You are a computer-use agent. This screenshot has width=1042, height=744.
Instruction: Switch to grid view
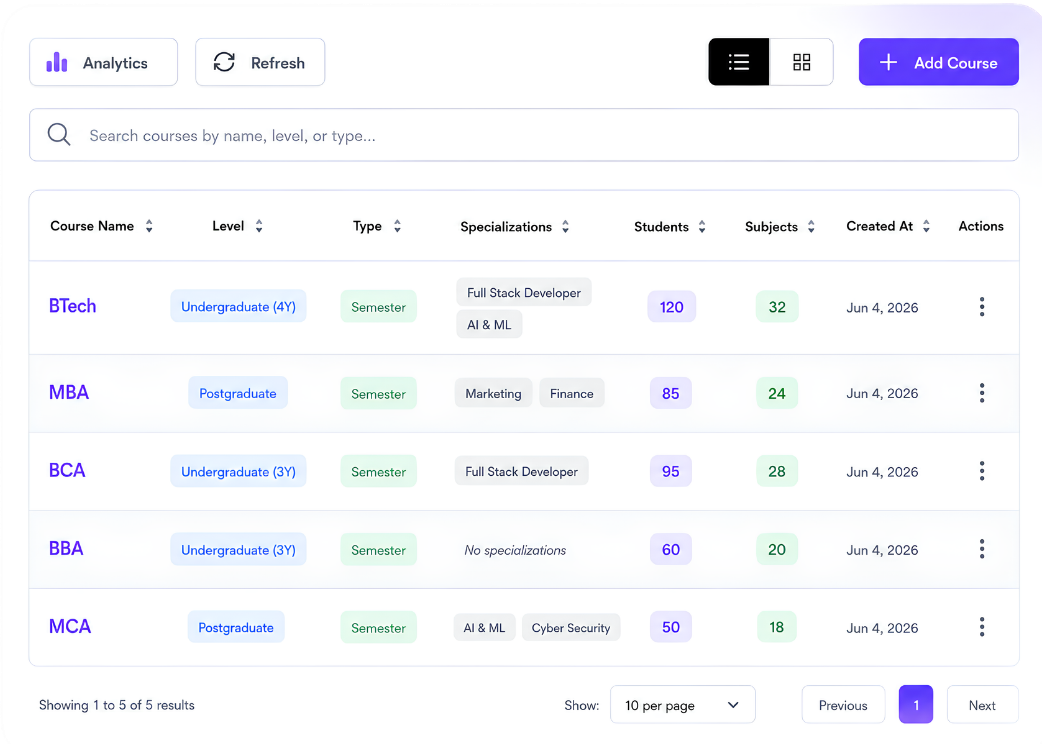tap(801, 62)
